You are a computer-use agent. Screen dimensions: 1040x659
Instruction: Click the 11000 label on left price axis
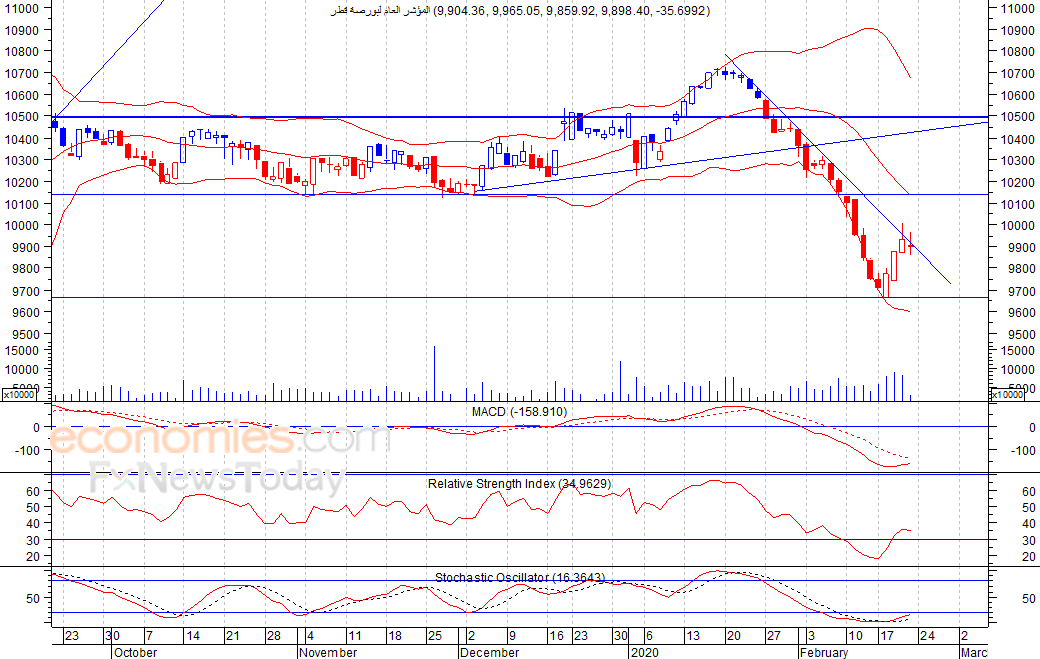point(22,8)
